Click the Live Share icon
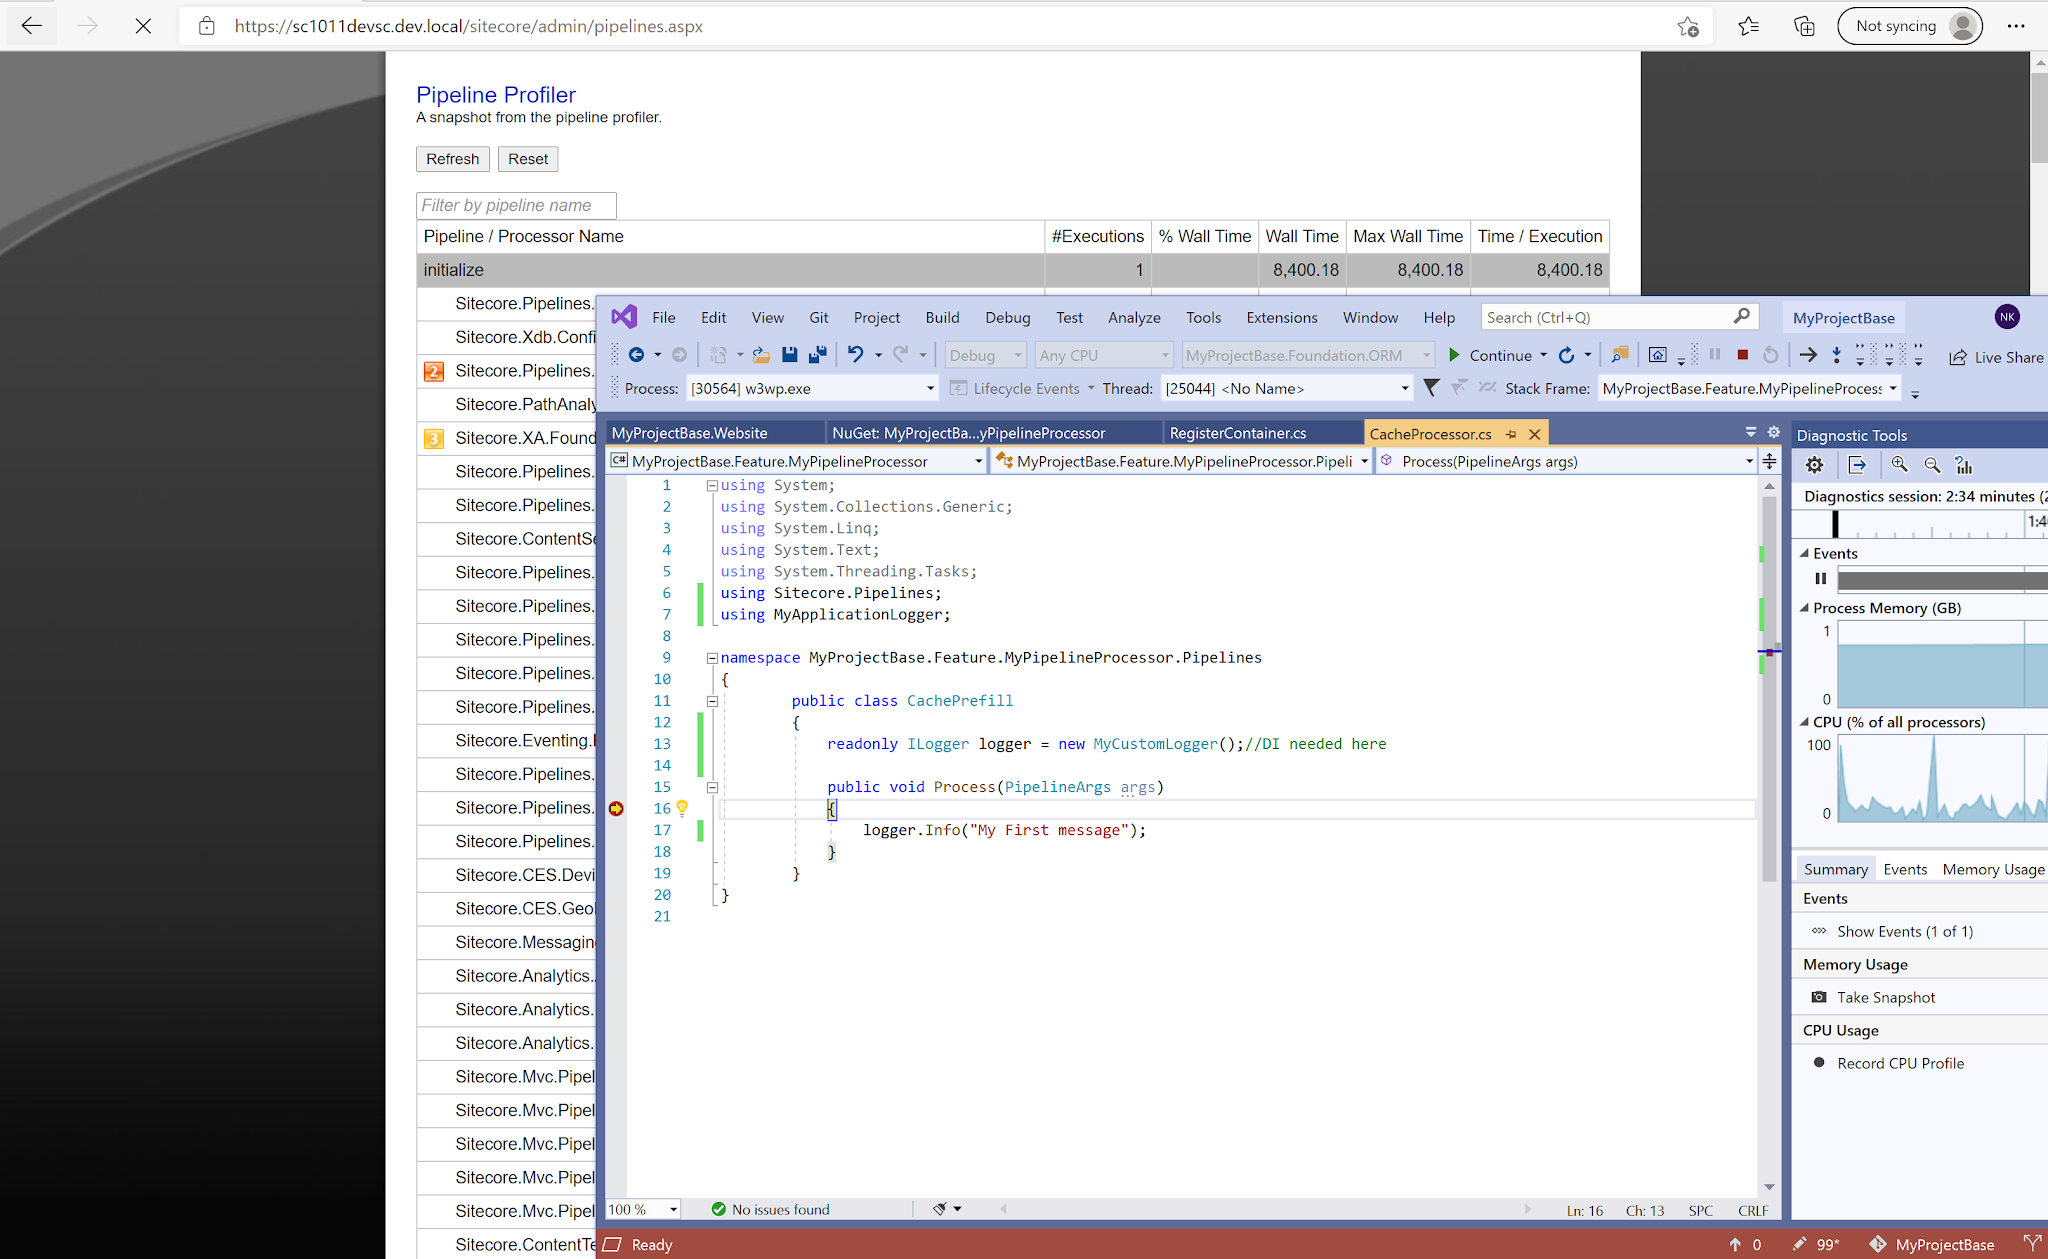The height and width of the screenshot is (1259, 2048). pos(1958,357)
